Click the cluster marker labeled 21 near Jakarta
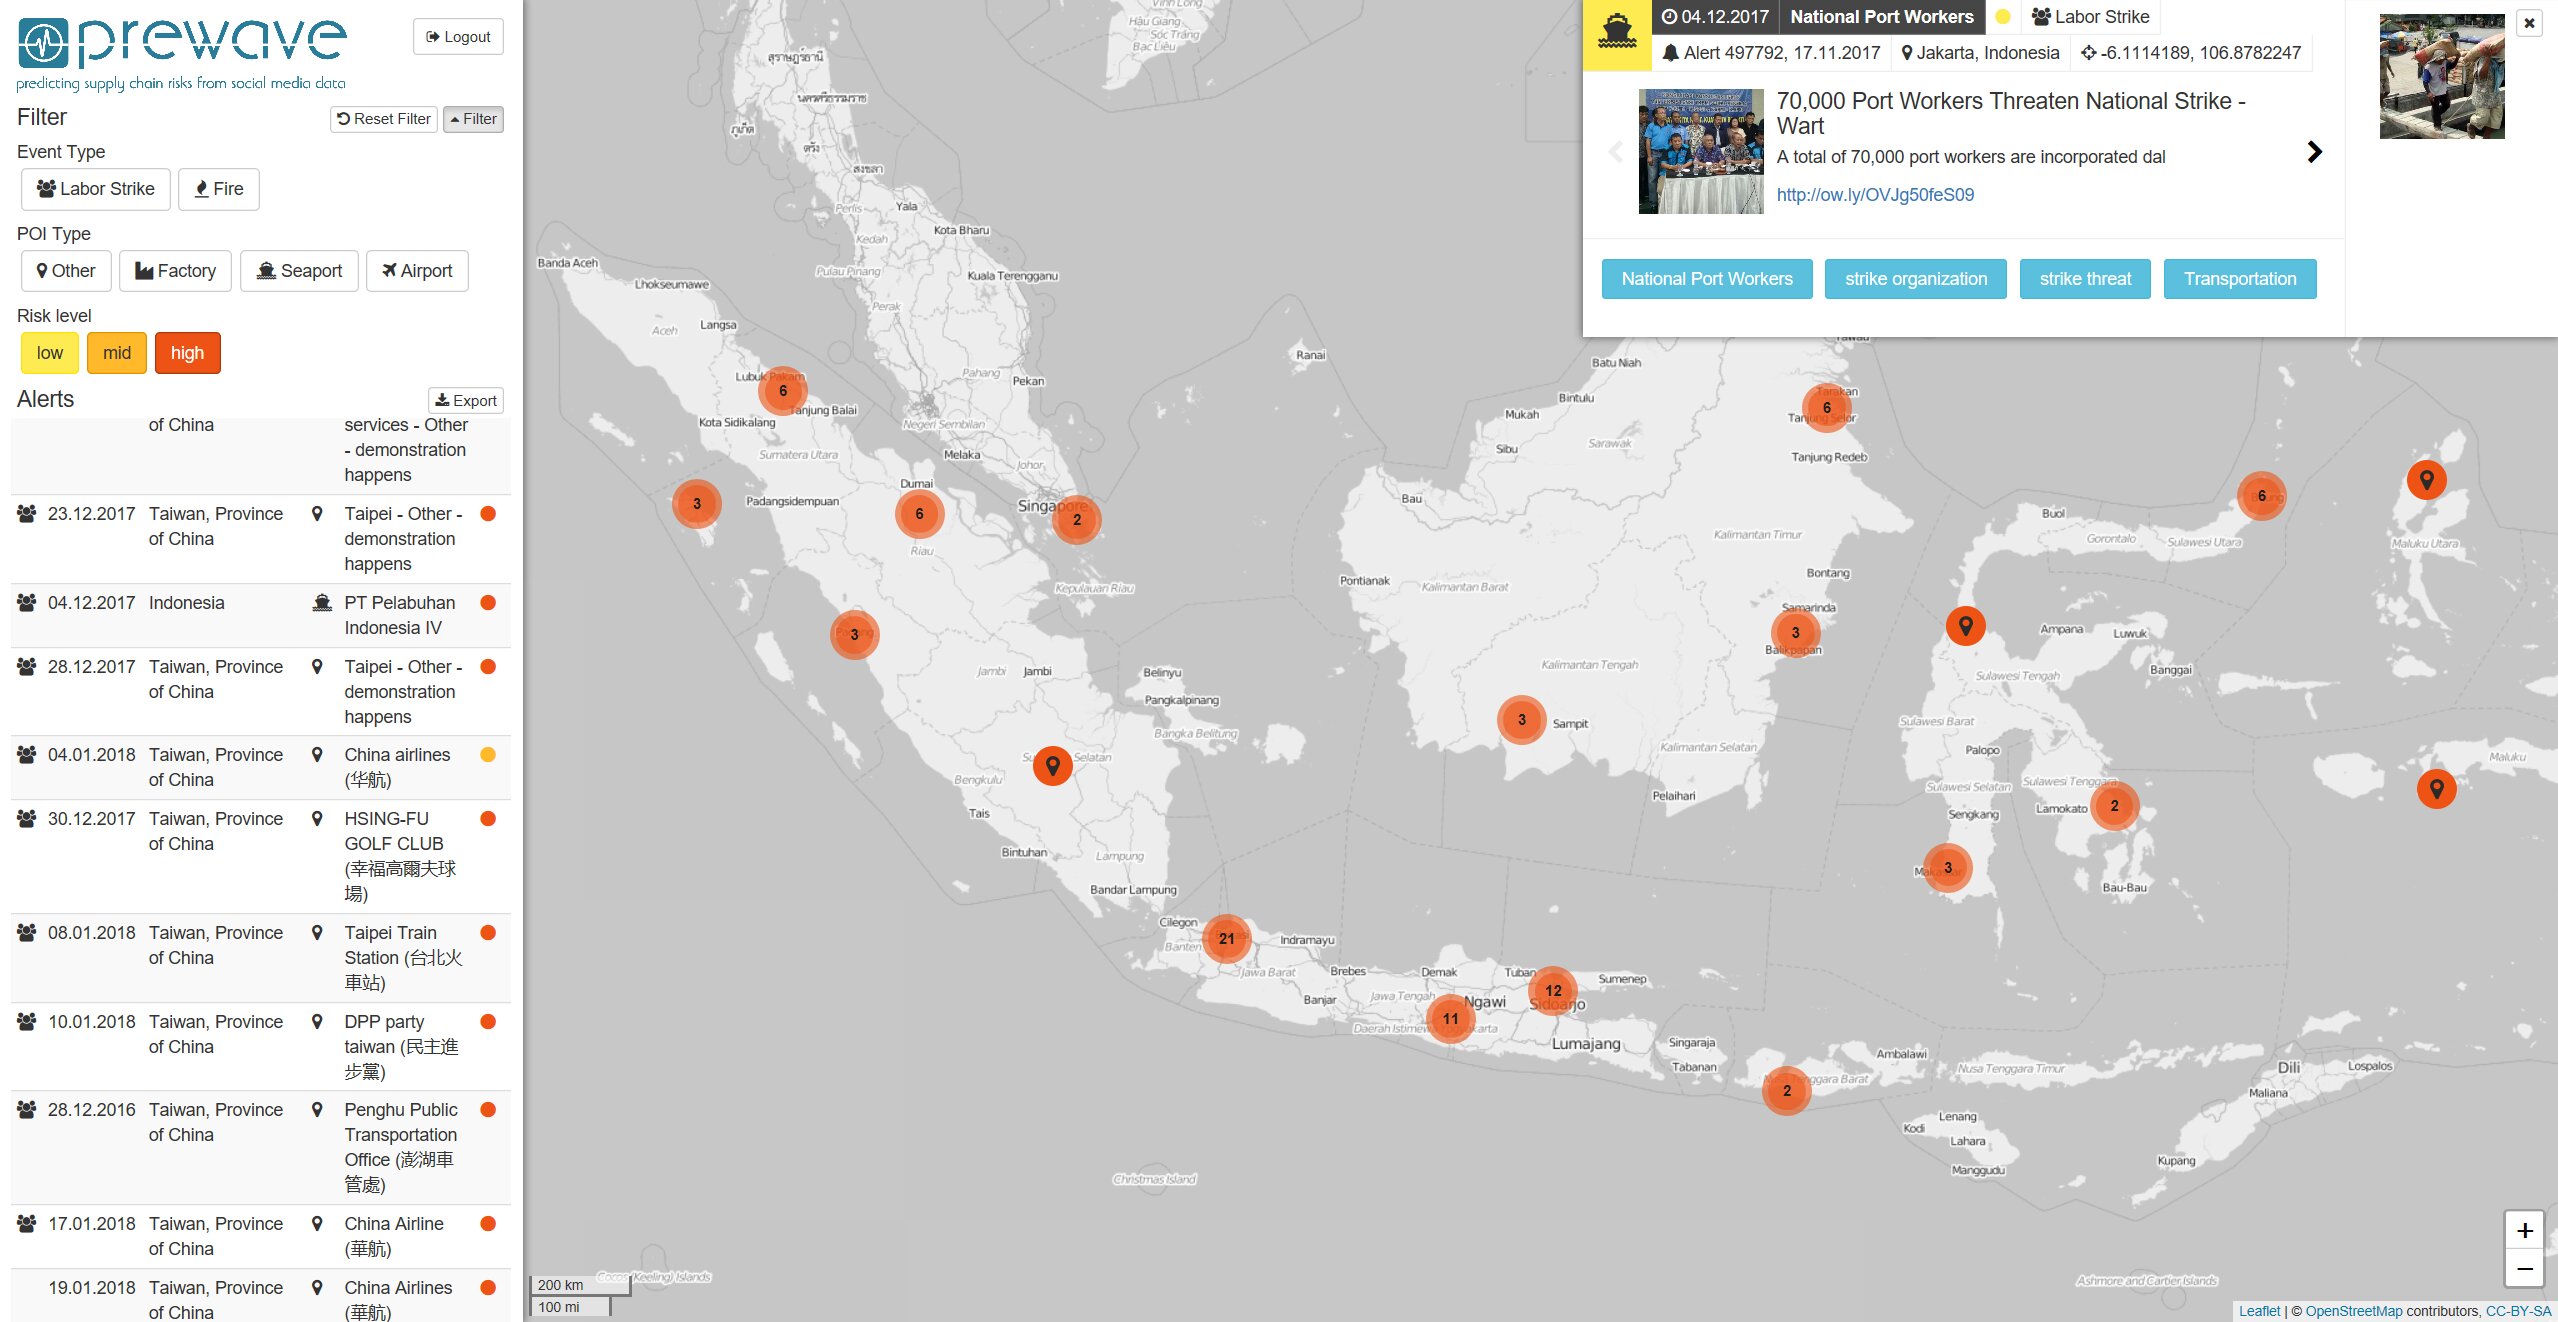 [x=1226, y=938]
